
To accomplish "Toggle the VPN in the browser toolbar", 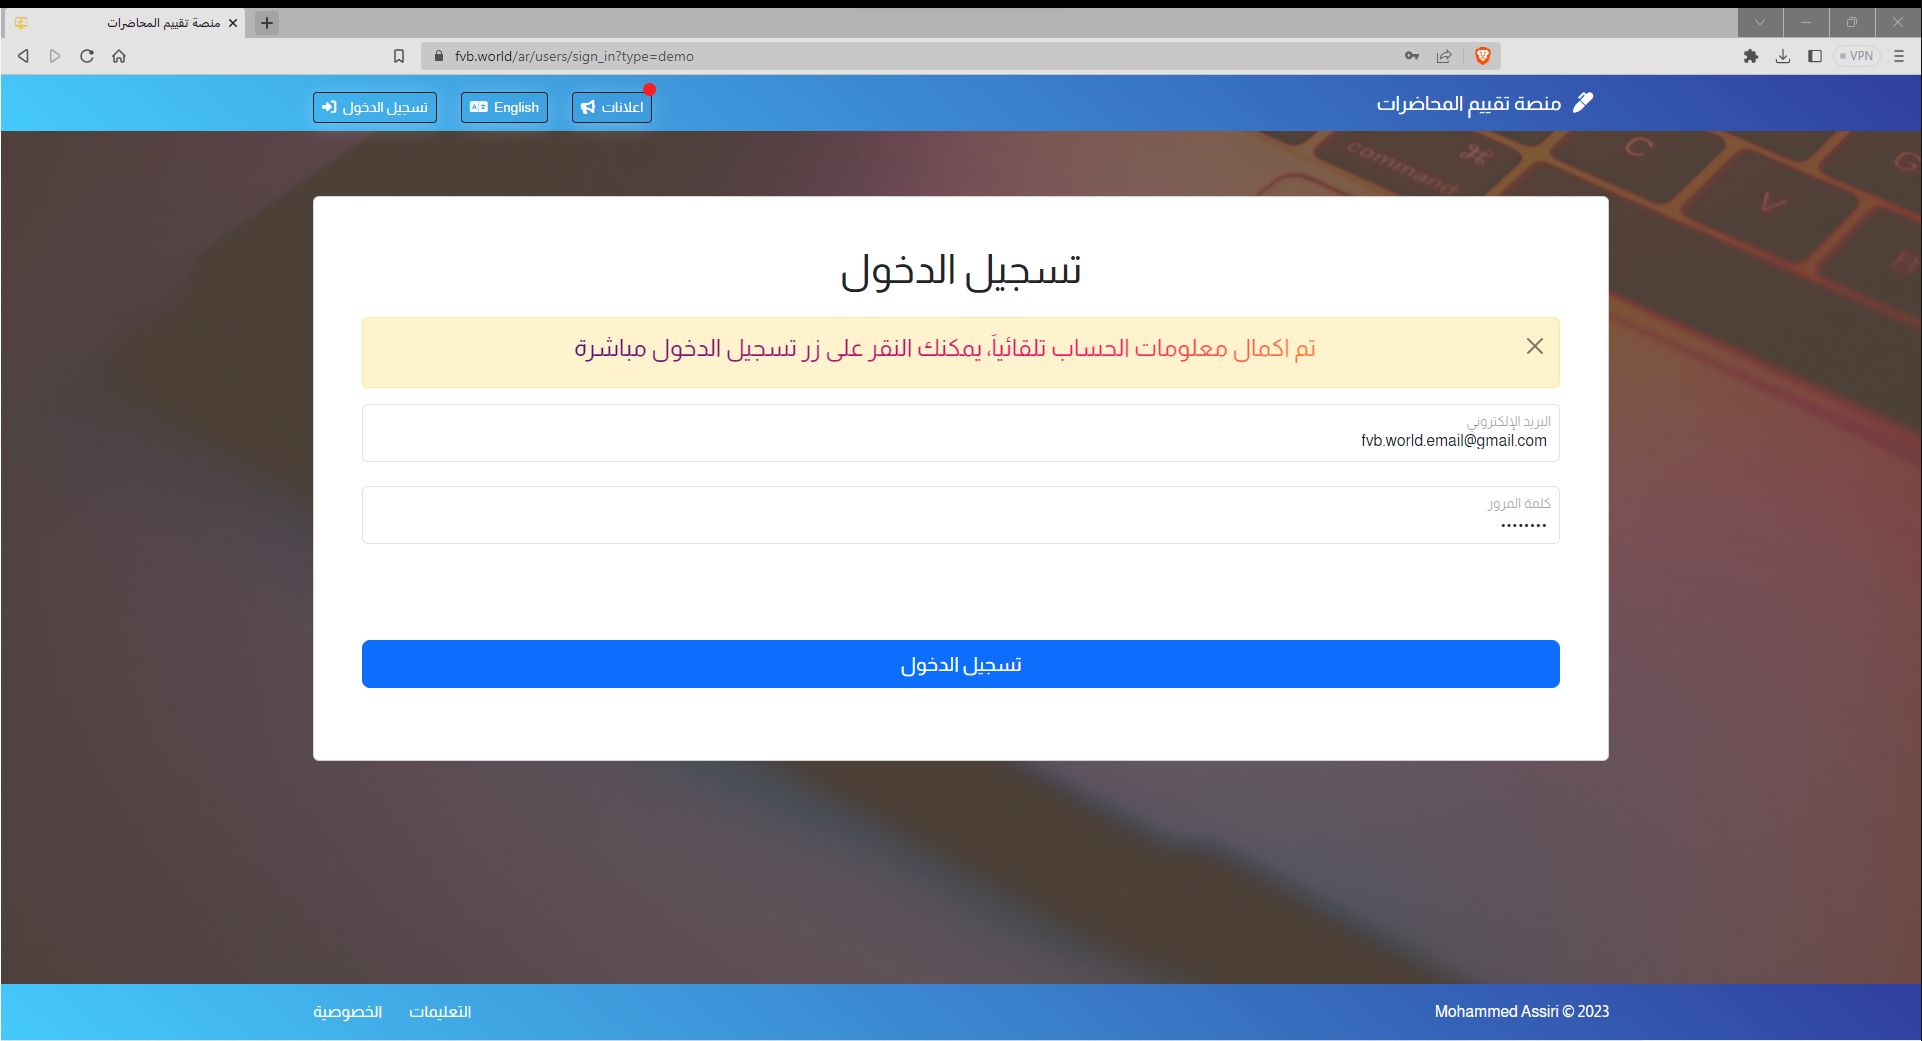I will point(1856,56).
